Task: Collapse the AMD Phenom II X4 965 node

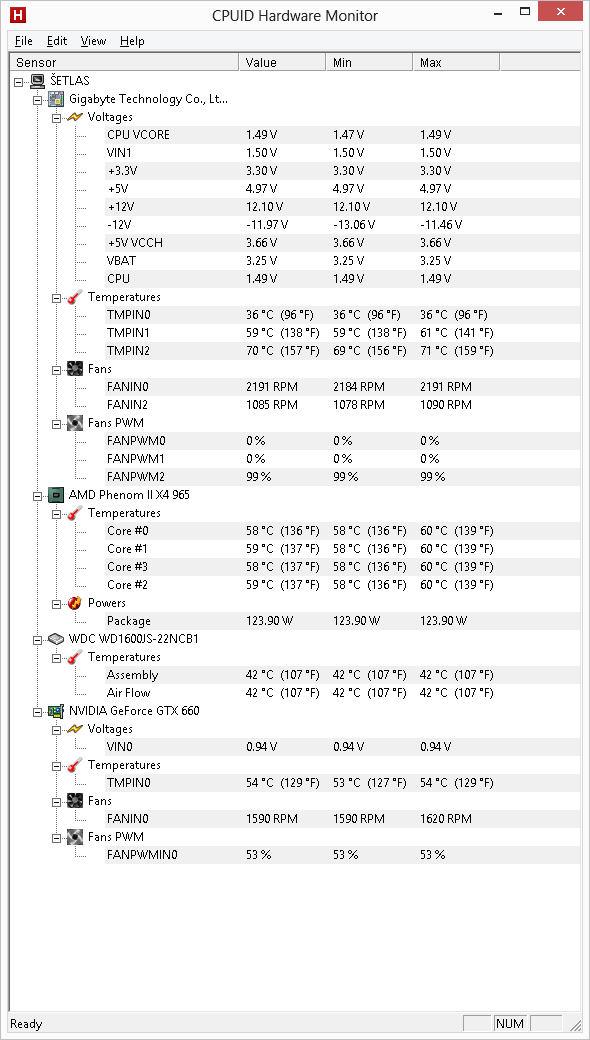Action: click(38, 495)
